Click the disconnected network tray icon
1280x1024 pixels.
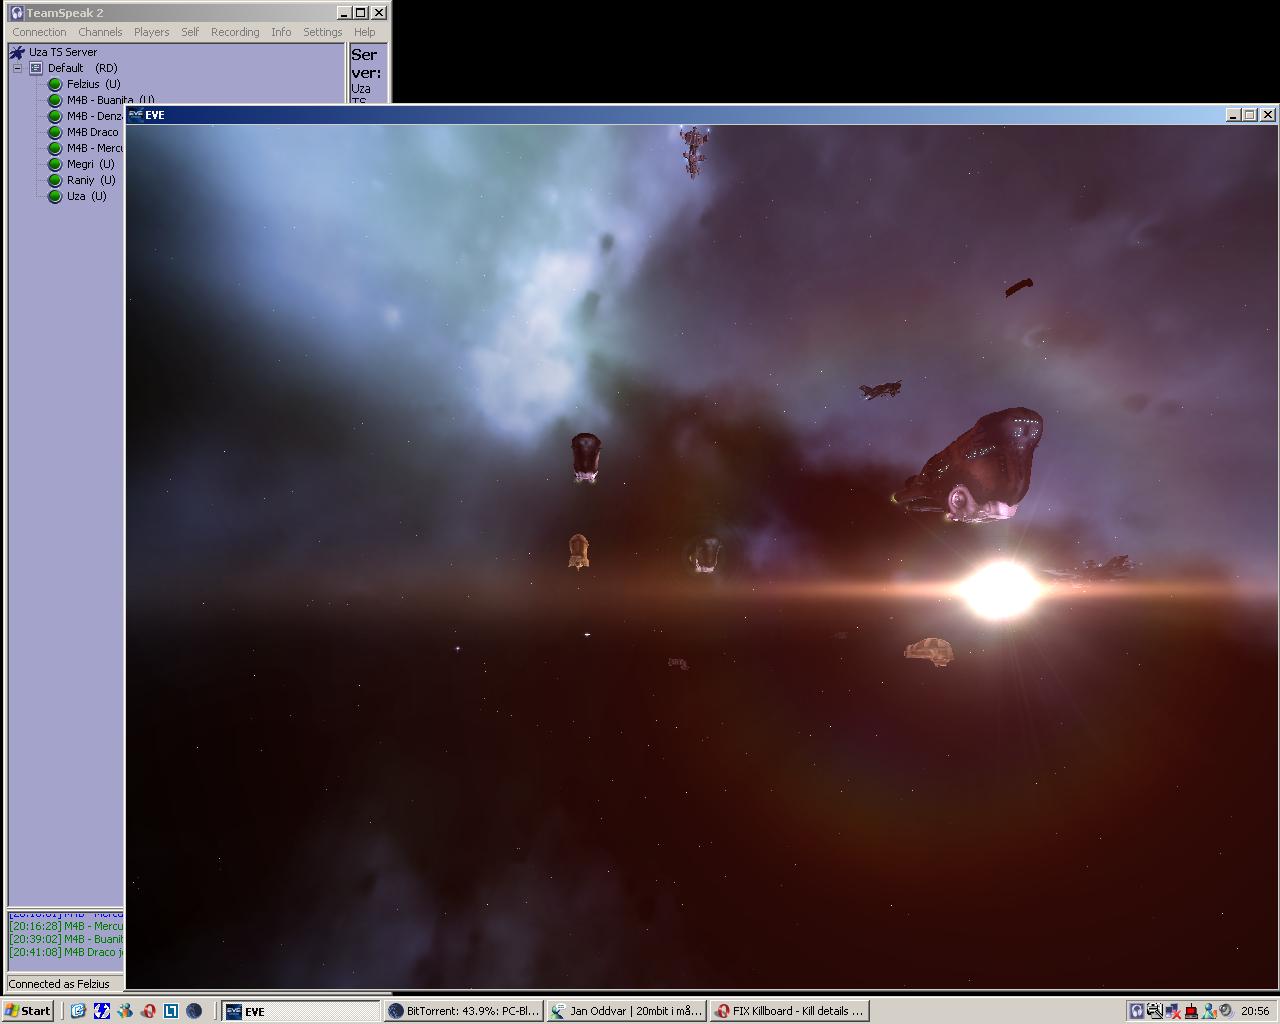tap(1173, 1011)
